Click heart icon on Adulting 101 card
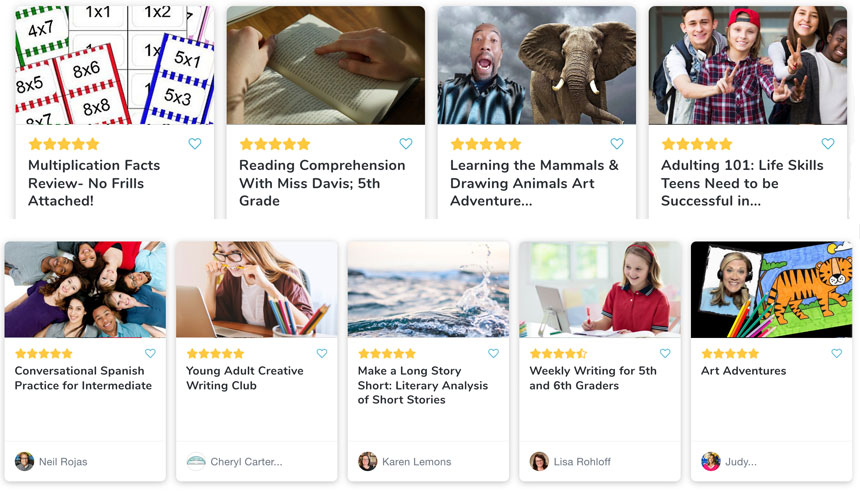The width and height of the screenshot is (860, 500). 828,144
